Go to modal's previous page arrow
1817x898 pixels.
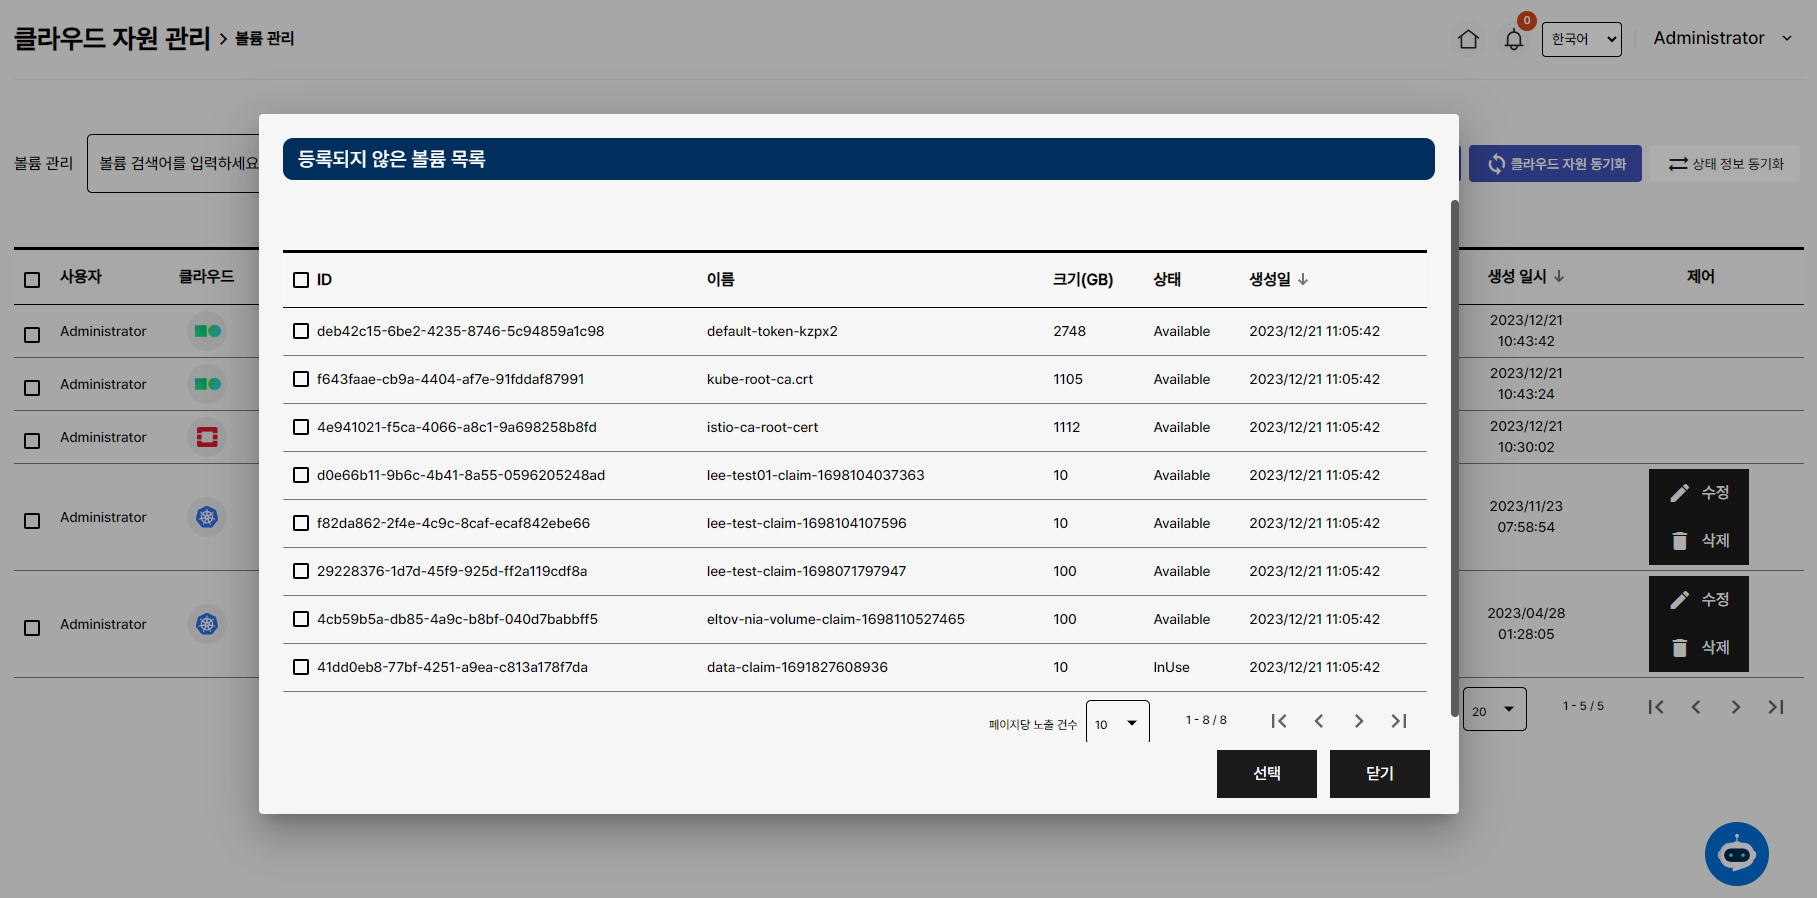(1319, 721)
